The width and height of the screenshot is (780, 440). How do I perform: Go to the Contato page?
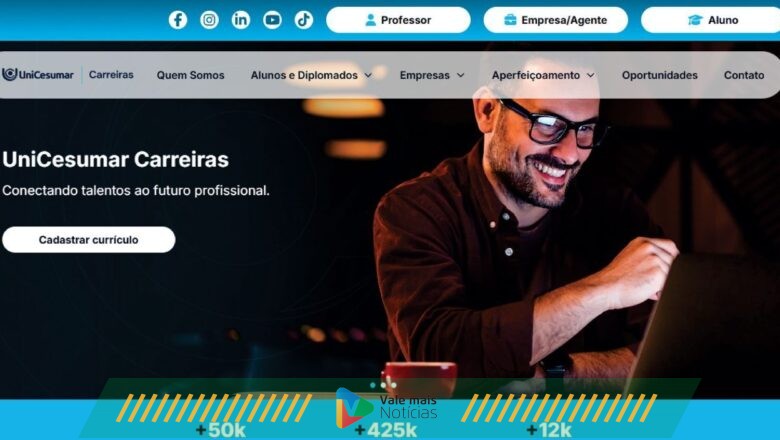coord(744,75)
